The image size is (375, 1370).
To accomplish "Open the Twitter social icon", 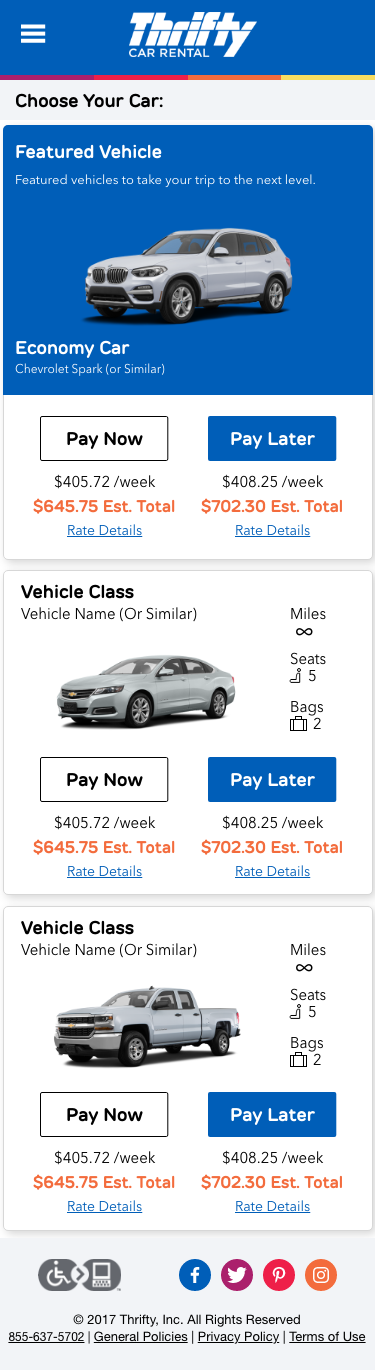I will coord(237,1275).
